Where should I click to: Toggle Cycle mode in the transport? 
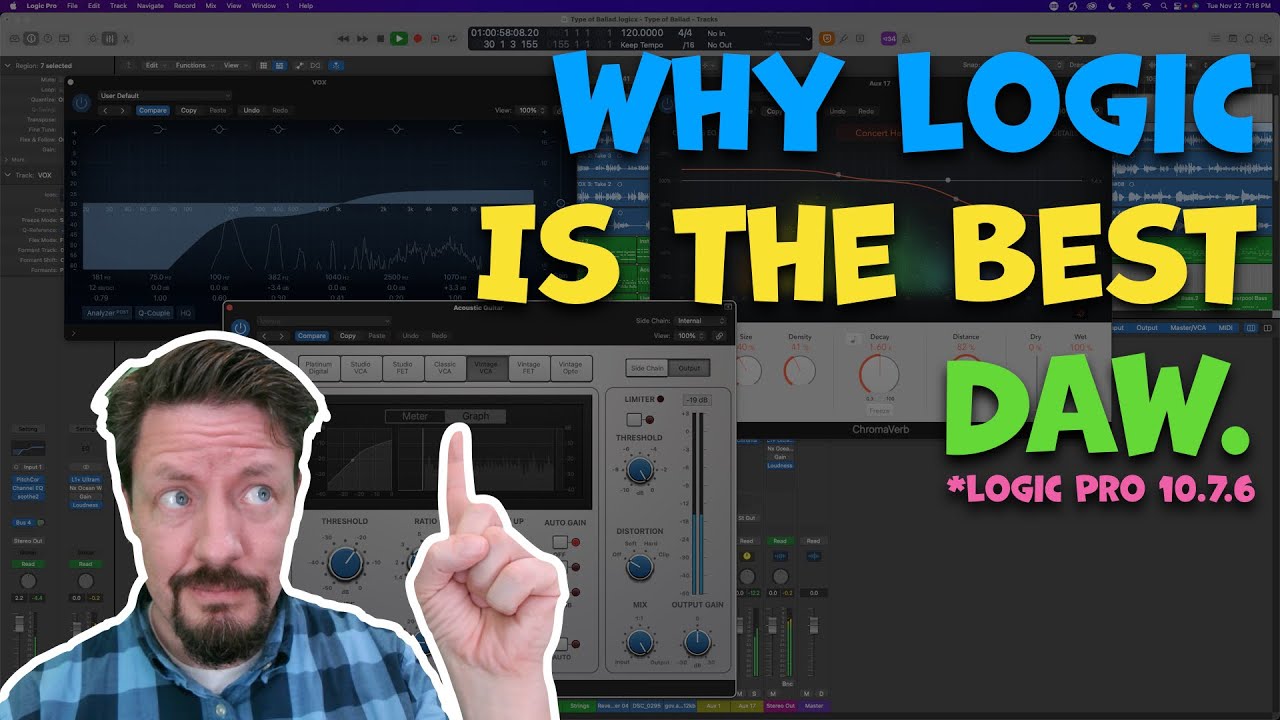[x=453, y=38]
